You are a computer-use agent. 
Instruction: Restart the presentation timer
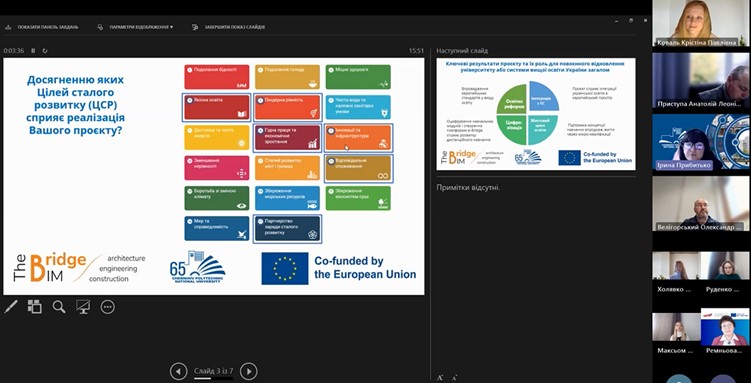click(45, 50)
